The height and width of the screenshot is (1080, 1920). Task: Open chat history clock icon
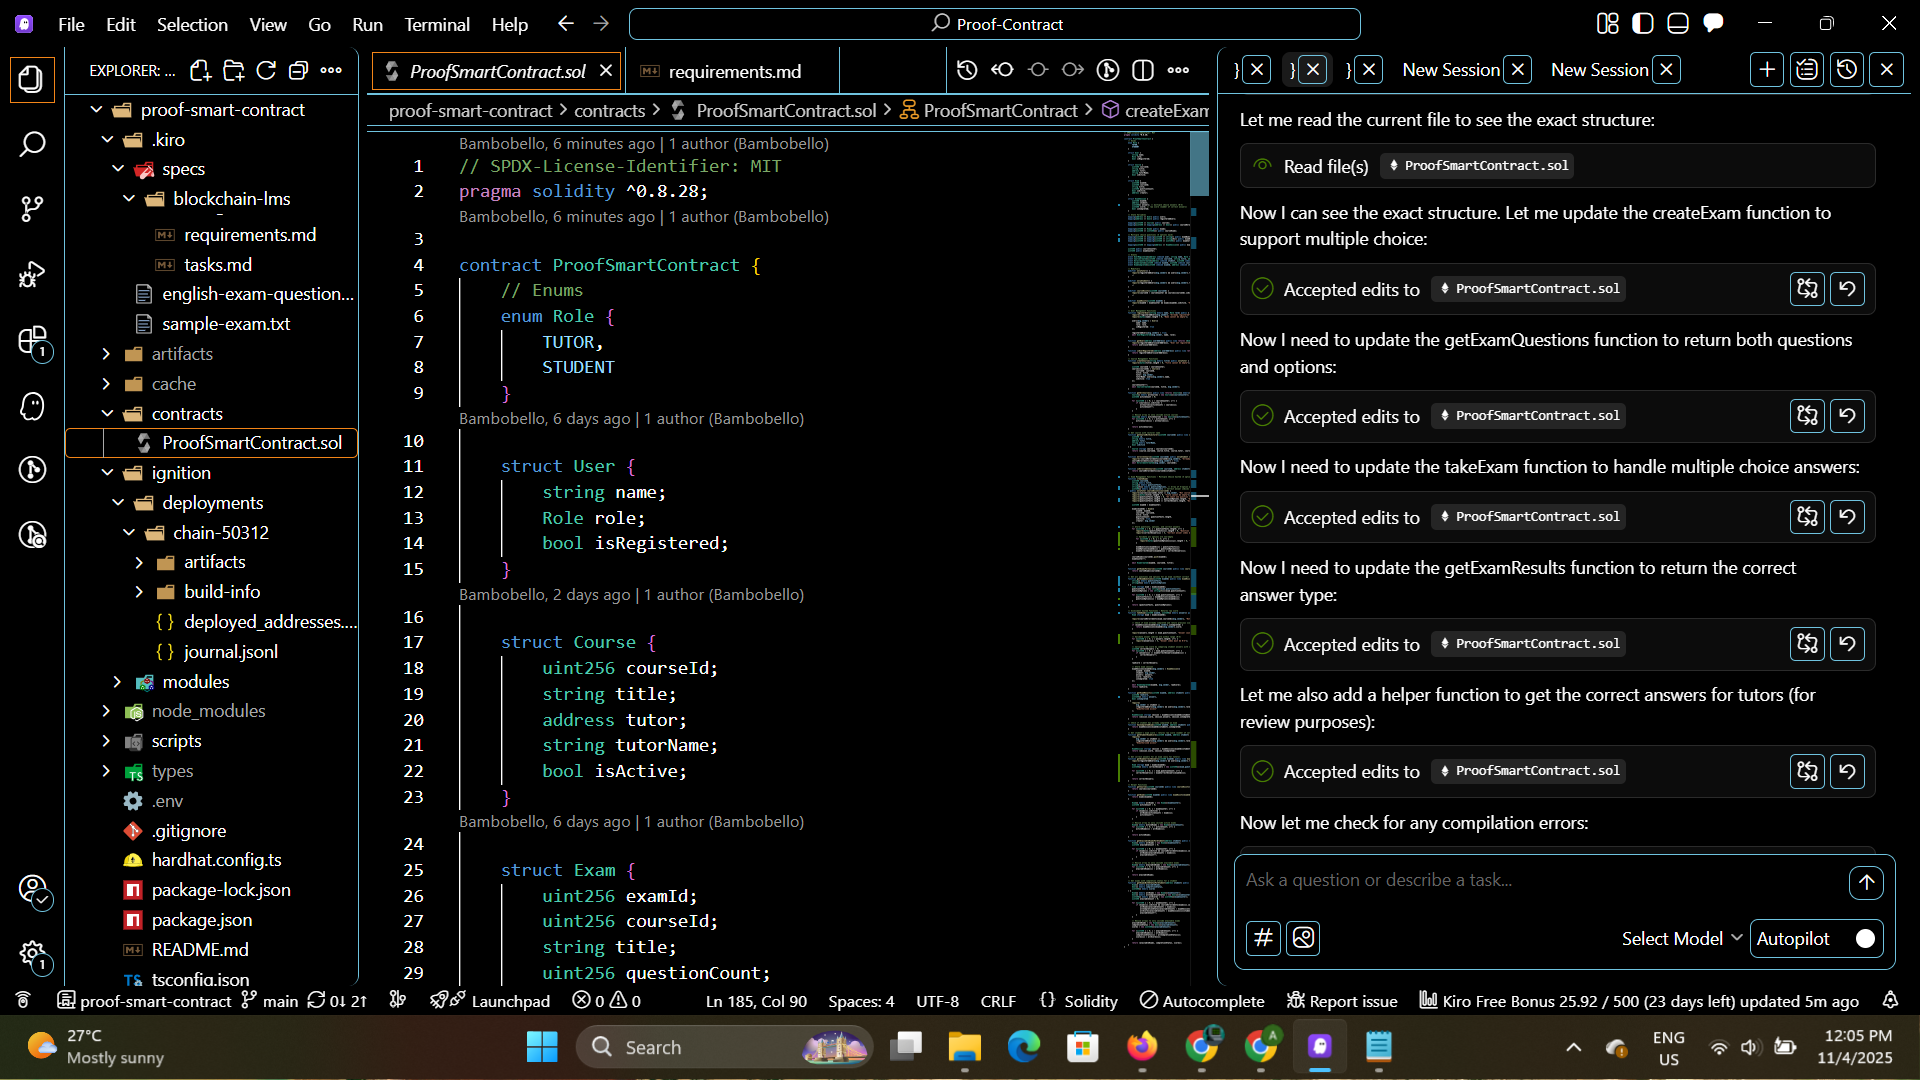click(x=1847, y=70)
